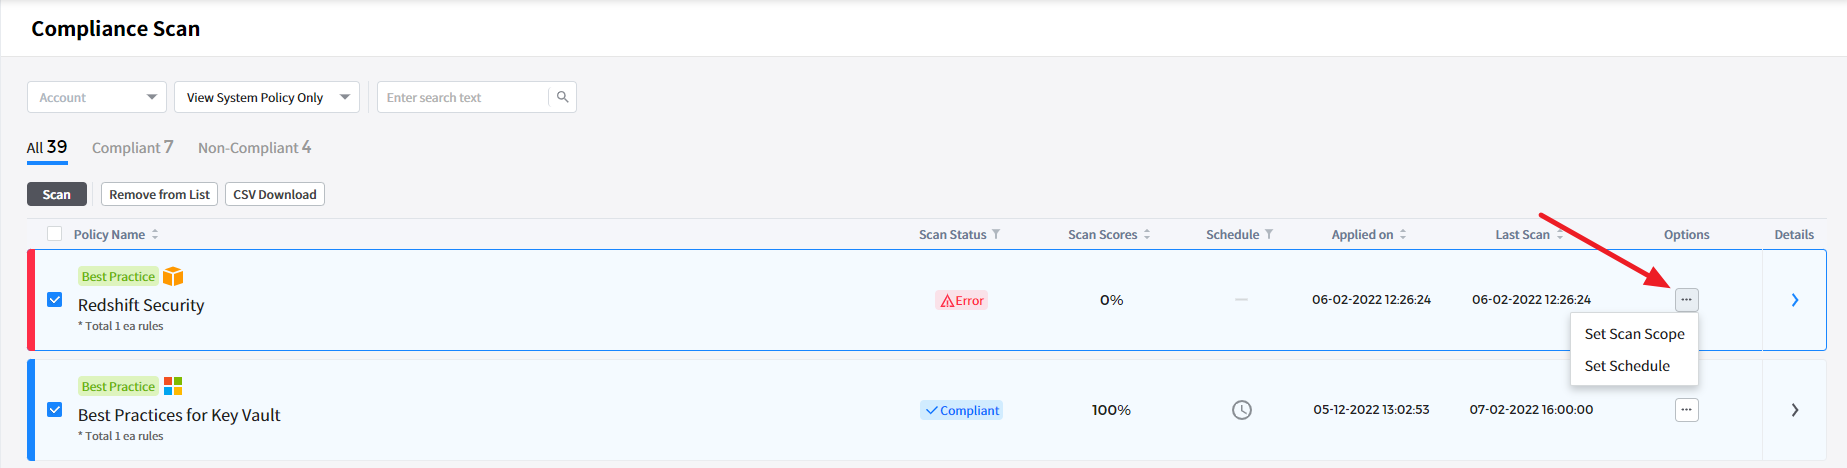
Task: Click the Scan Status filter icon
Action: point(996,234)
